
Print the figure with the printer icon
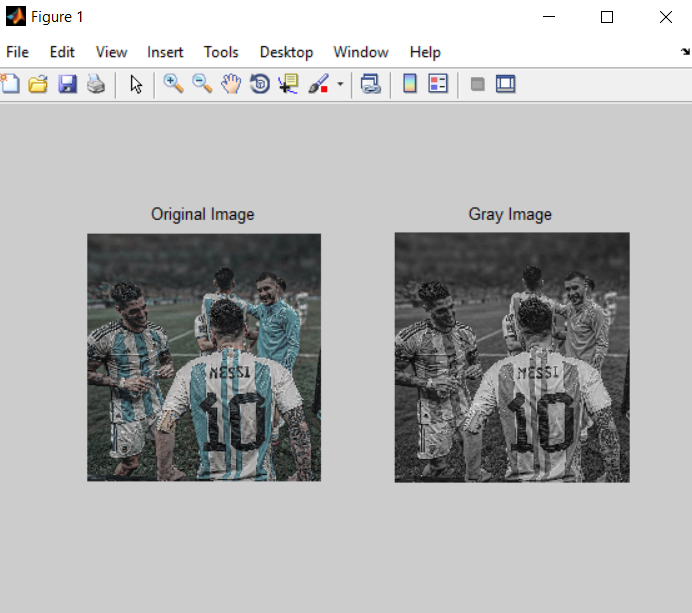[95, 85]
